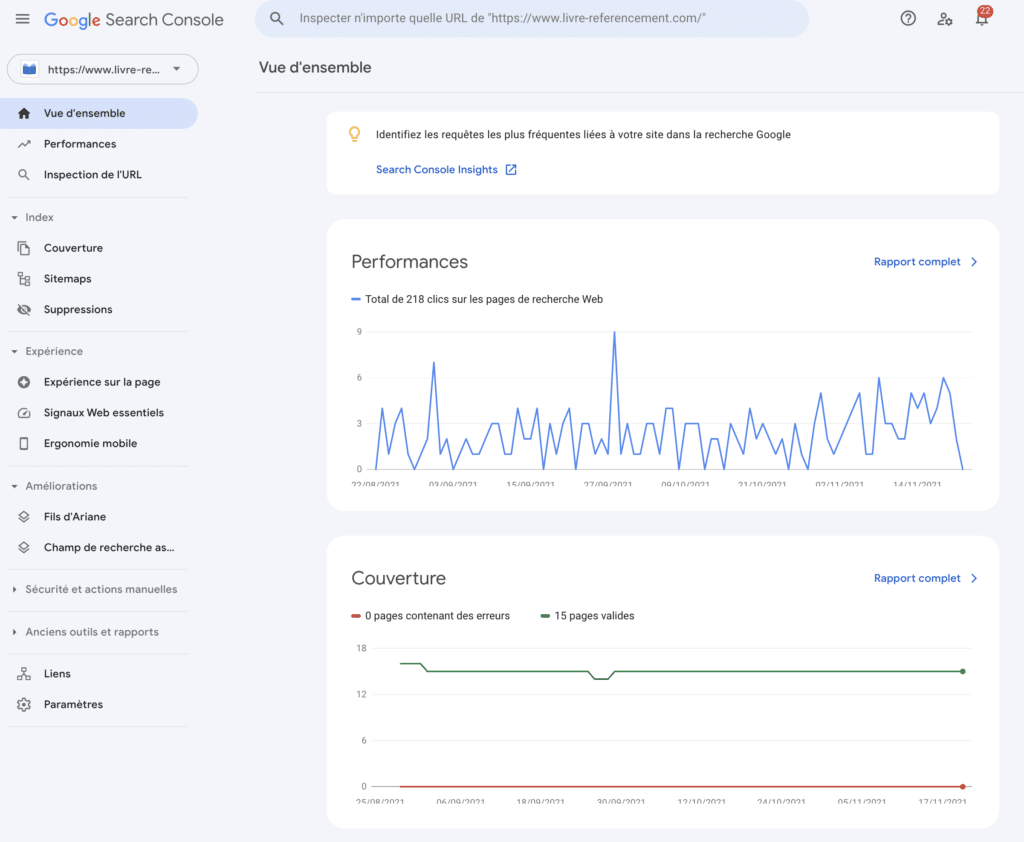This screenshot has width=1024, height=842.
Task: Click the Couverture card heading
Action: coord(398,579)
